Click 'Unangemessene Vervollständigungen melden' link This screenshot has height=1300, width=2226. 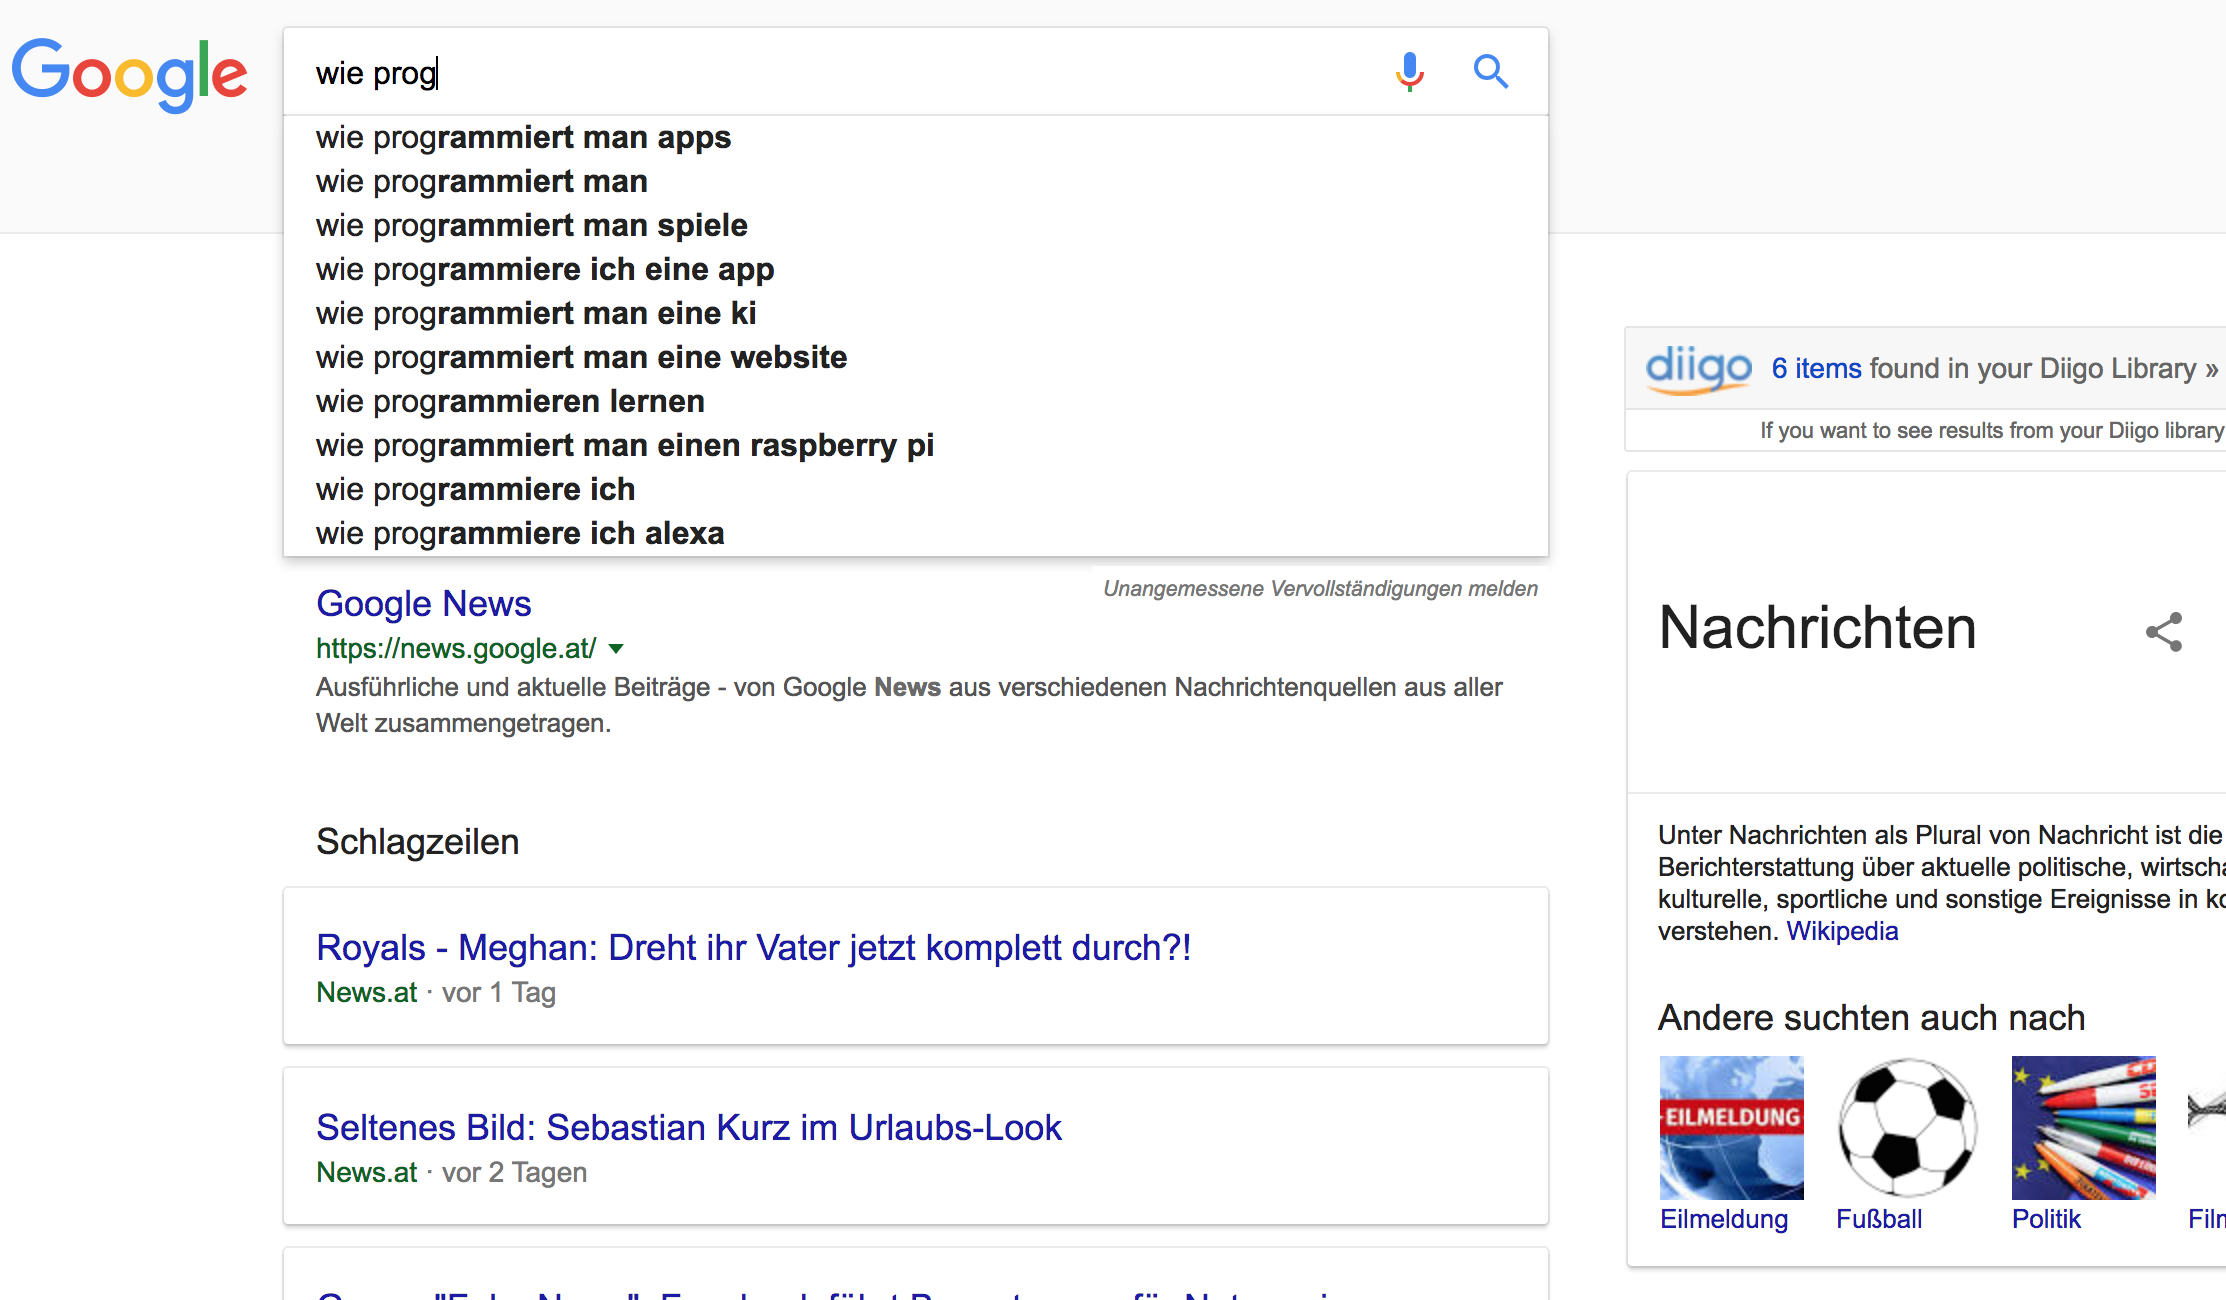coord(1320,589)
